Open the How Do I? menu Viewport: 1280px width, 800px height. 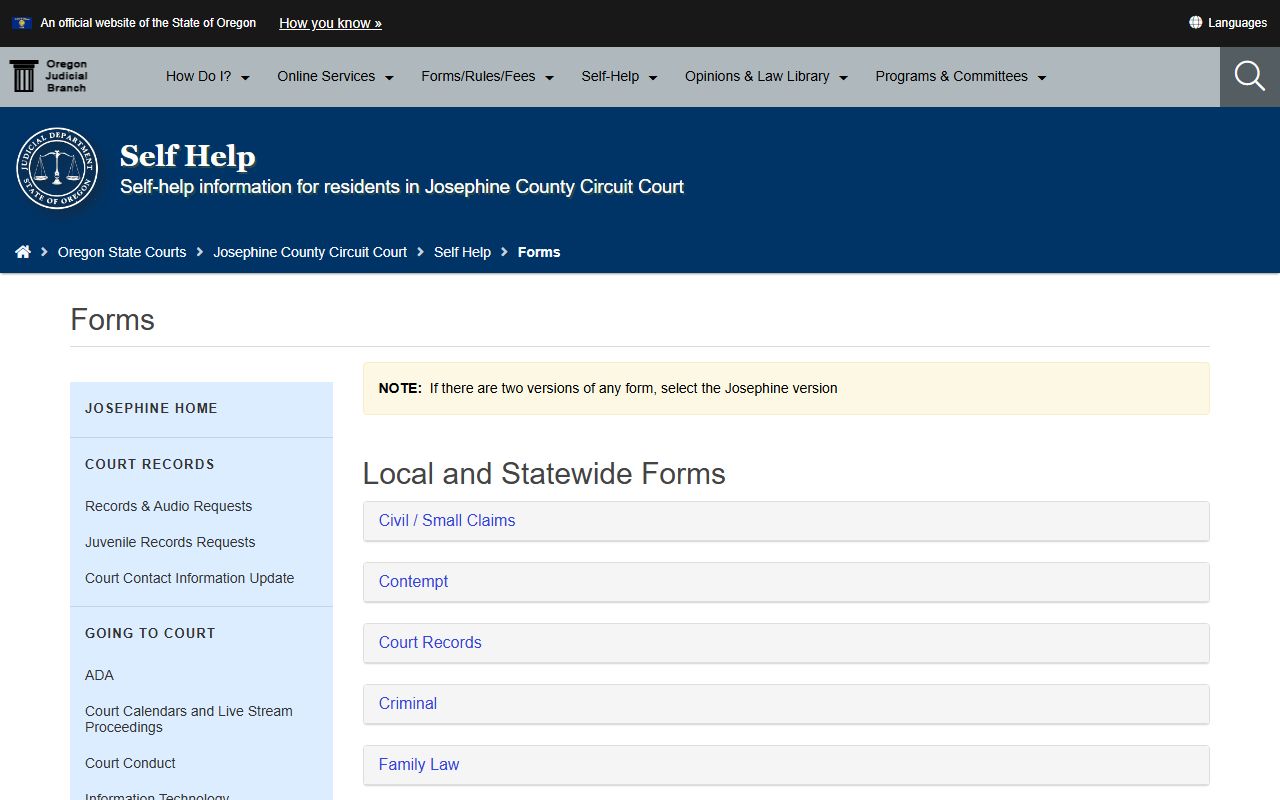(208, 77)
